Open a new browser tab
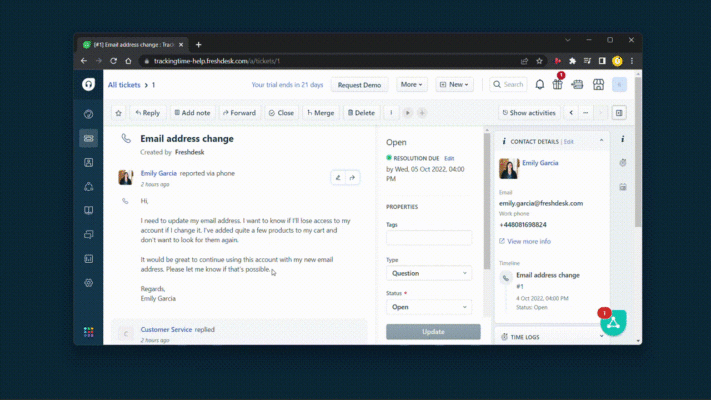Screen dimensions: 711x400 [198, 44]
